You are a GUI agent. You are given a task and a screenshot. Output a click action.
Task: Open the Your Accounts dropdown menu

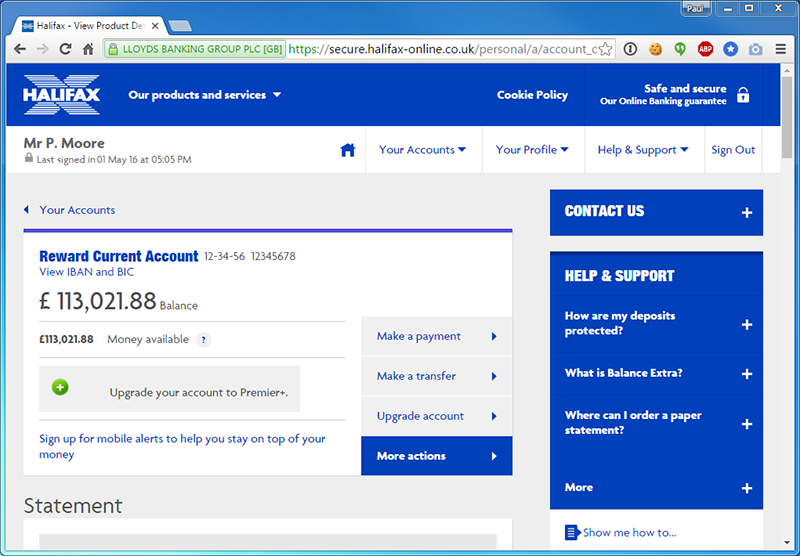(422, 150)
